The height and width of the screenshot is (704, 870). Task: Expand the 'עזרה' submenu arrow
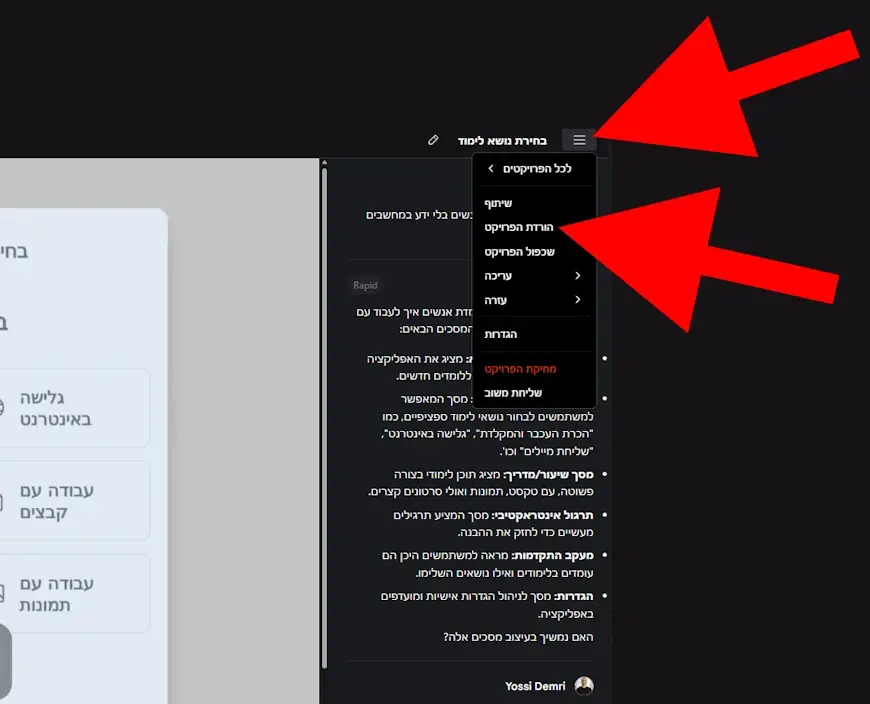tap(578, 300)
